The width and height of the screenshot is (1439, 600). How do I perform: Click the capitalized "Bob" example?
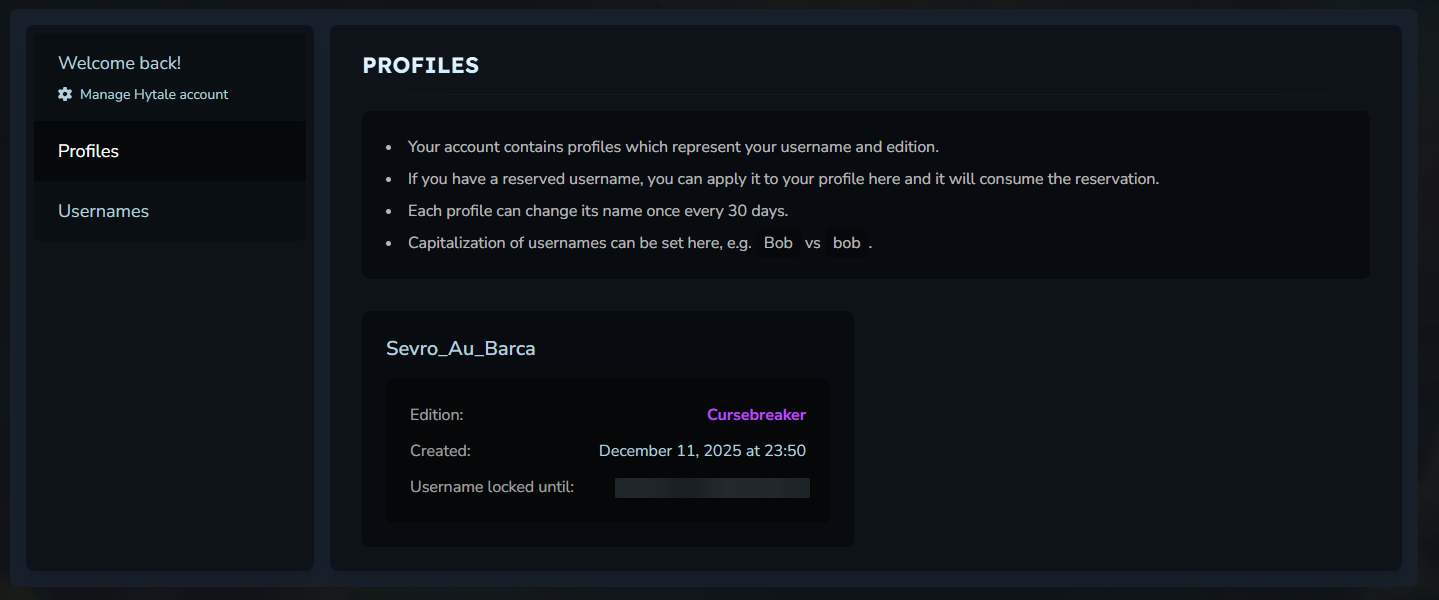coord(778,243)
